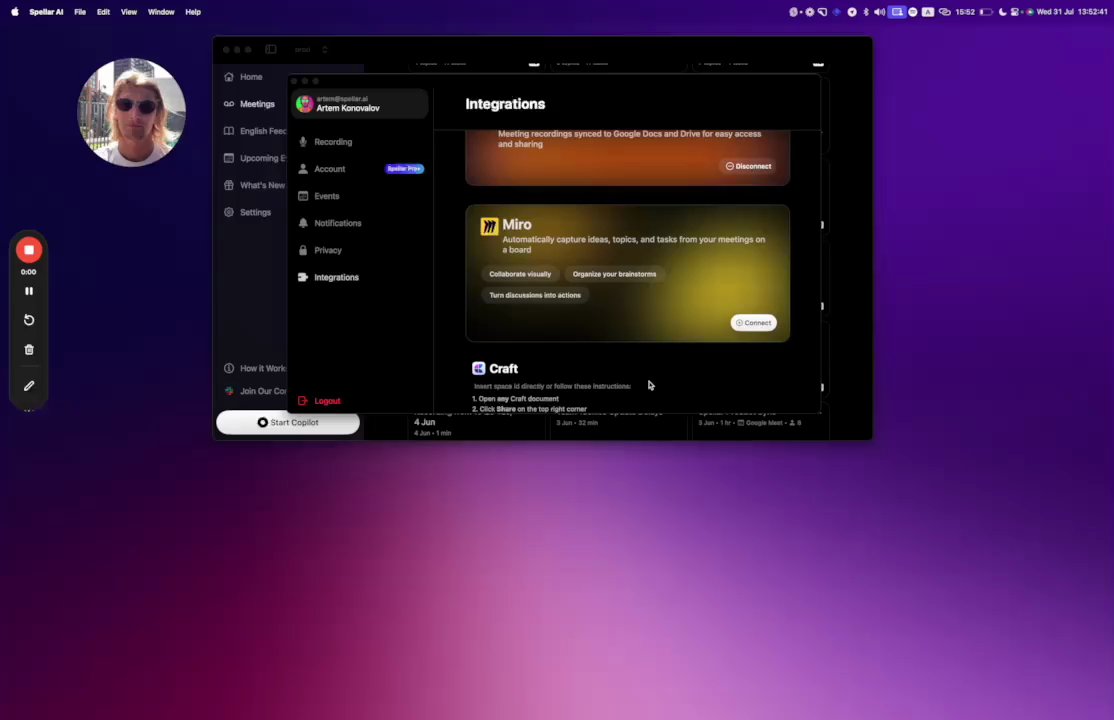Click the Spellar Pro badge
1114x720 pixels.
click(x=404, y=169)
